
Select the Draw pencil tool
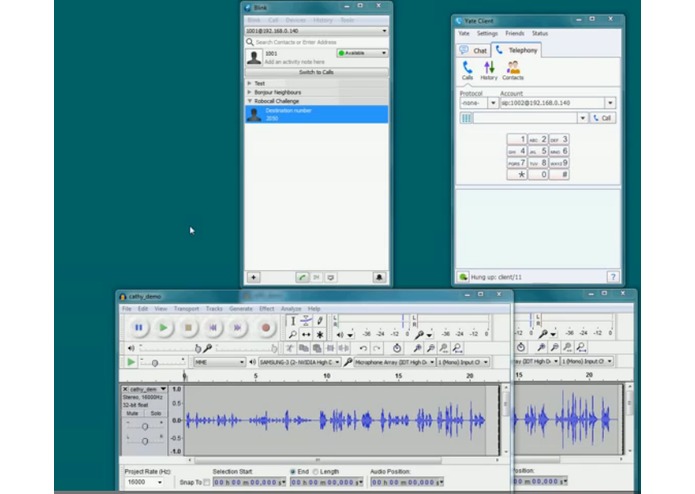pyautogui.click(x=320, y=321)
